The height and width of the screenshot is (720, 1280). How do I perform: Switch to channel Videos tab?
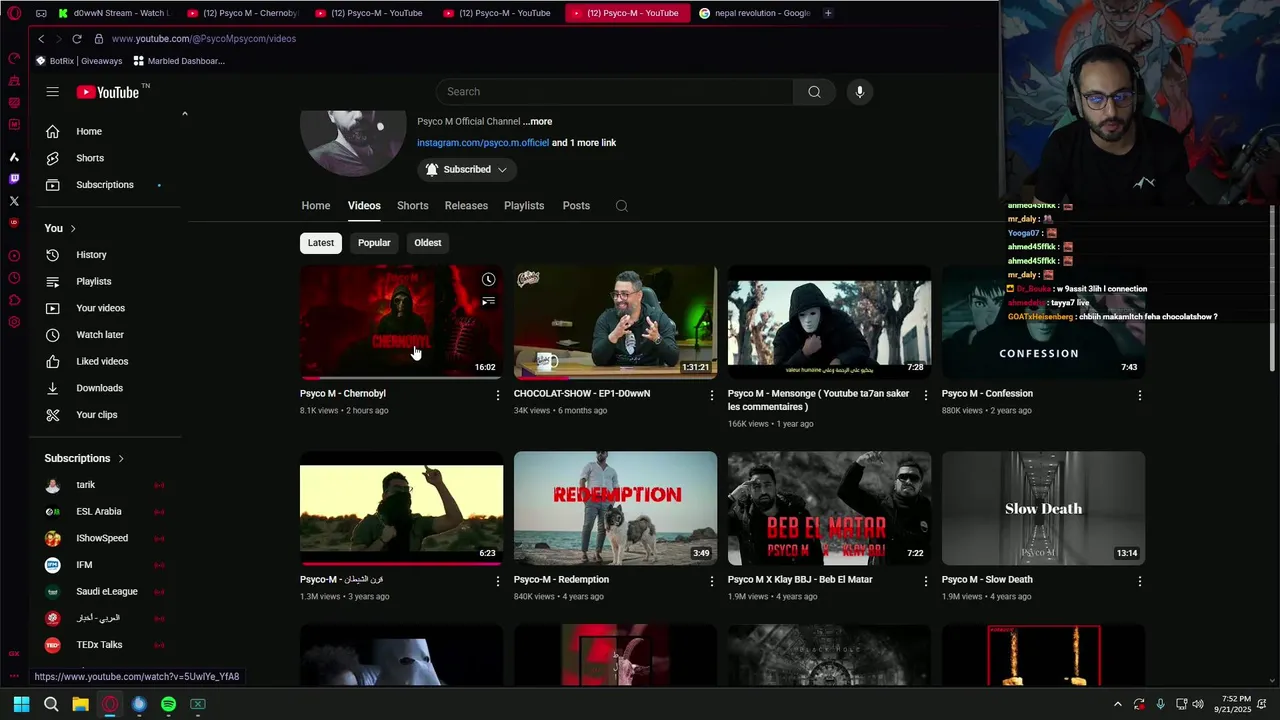[x=364, y=206]
